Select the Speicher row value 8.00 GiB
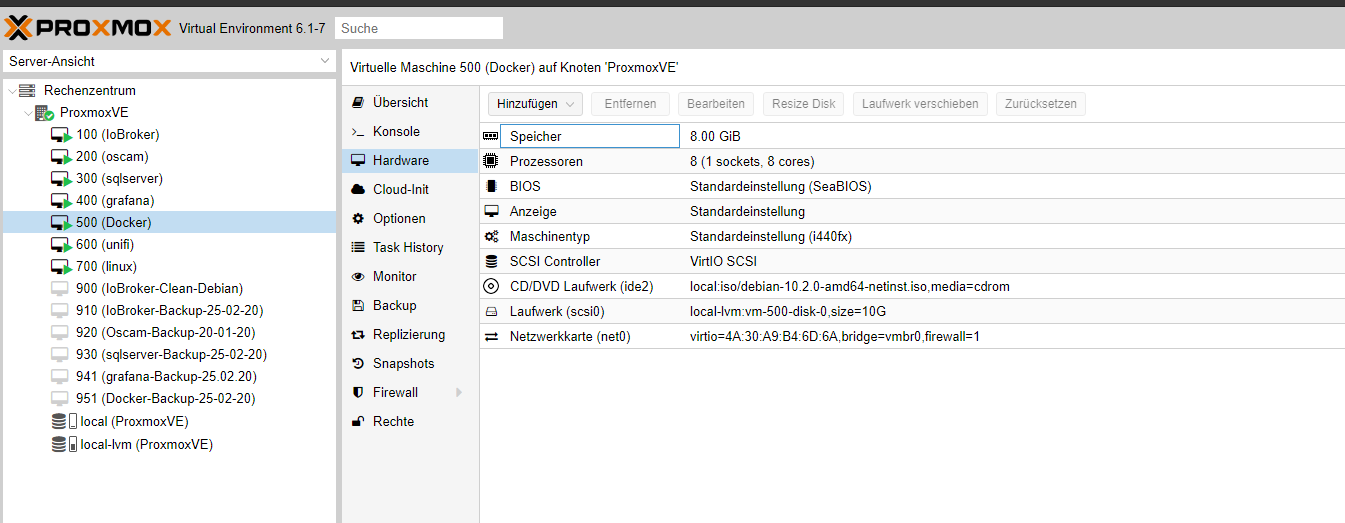The height and width of the screenshot is (523, 1345). [x=715, y=136]
